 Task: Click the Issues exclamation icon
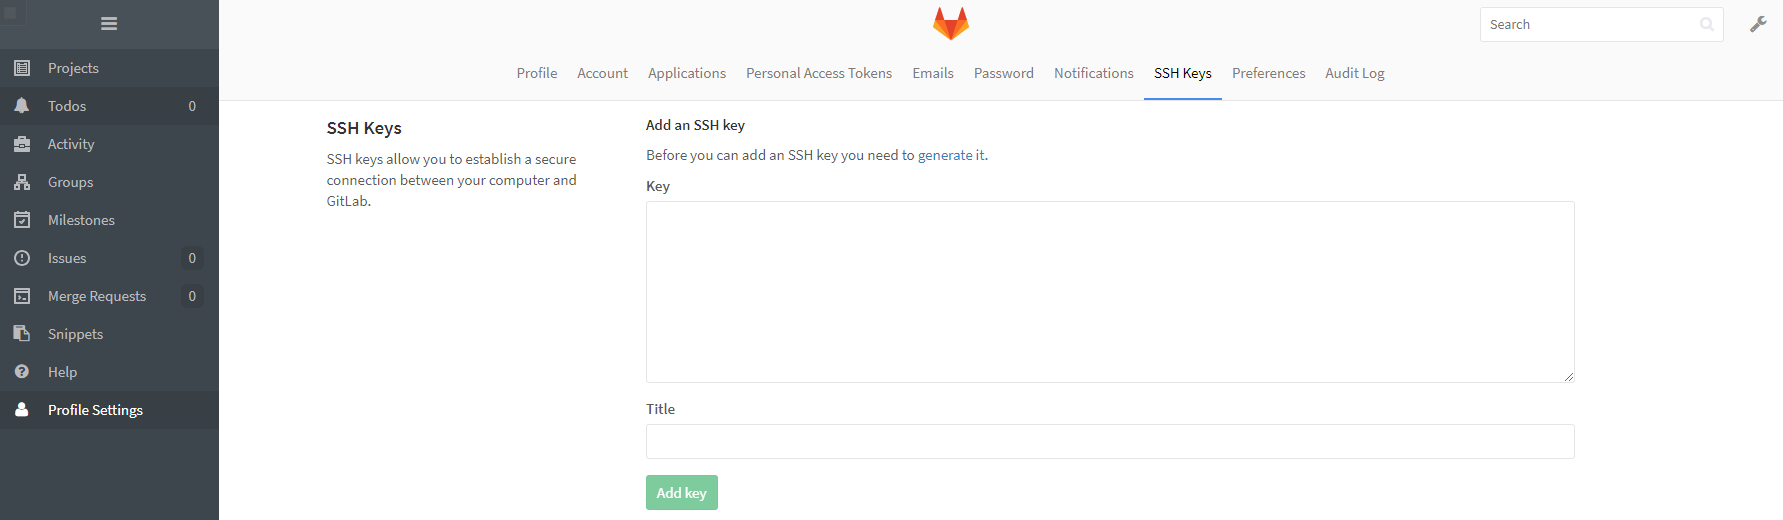click(x=22, y=258)
